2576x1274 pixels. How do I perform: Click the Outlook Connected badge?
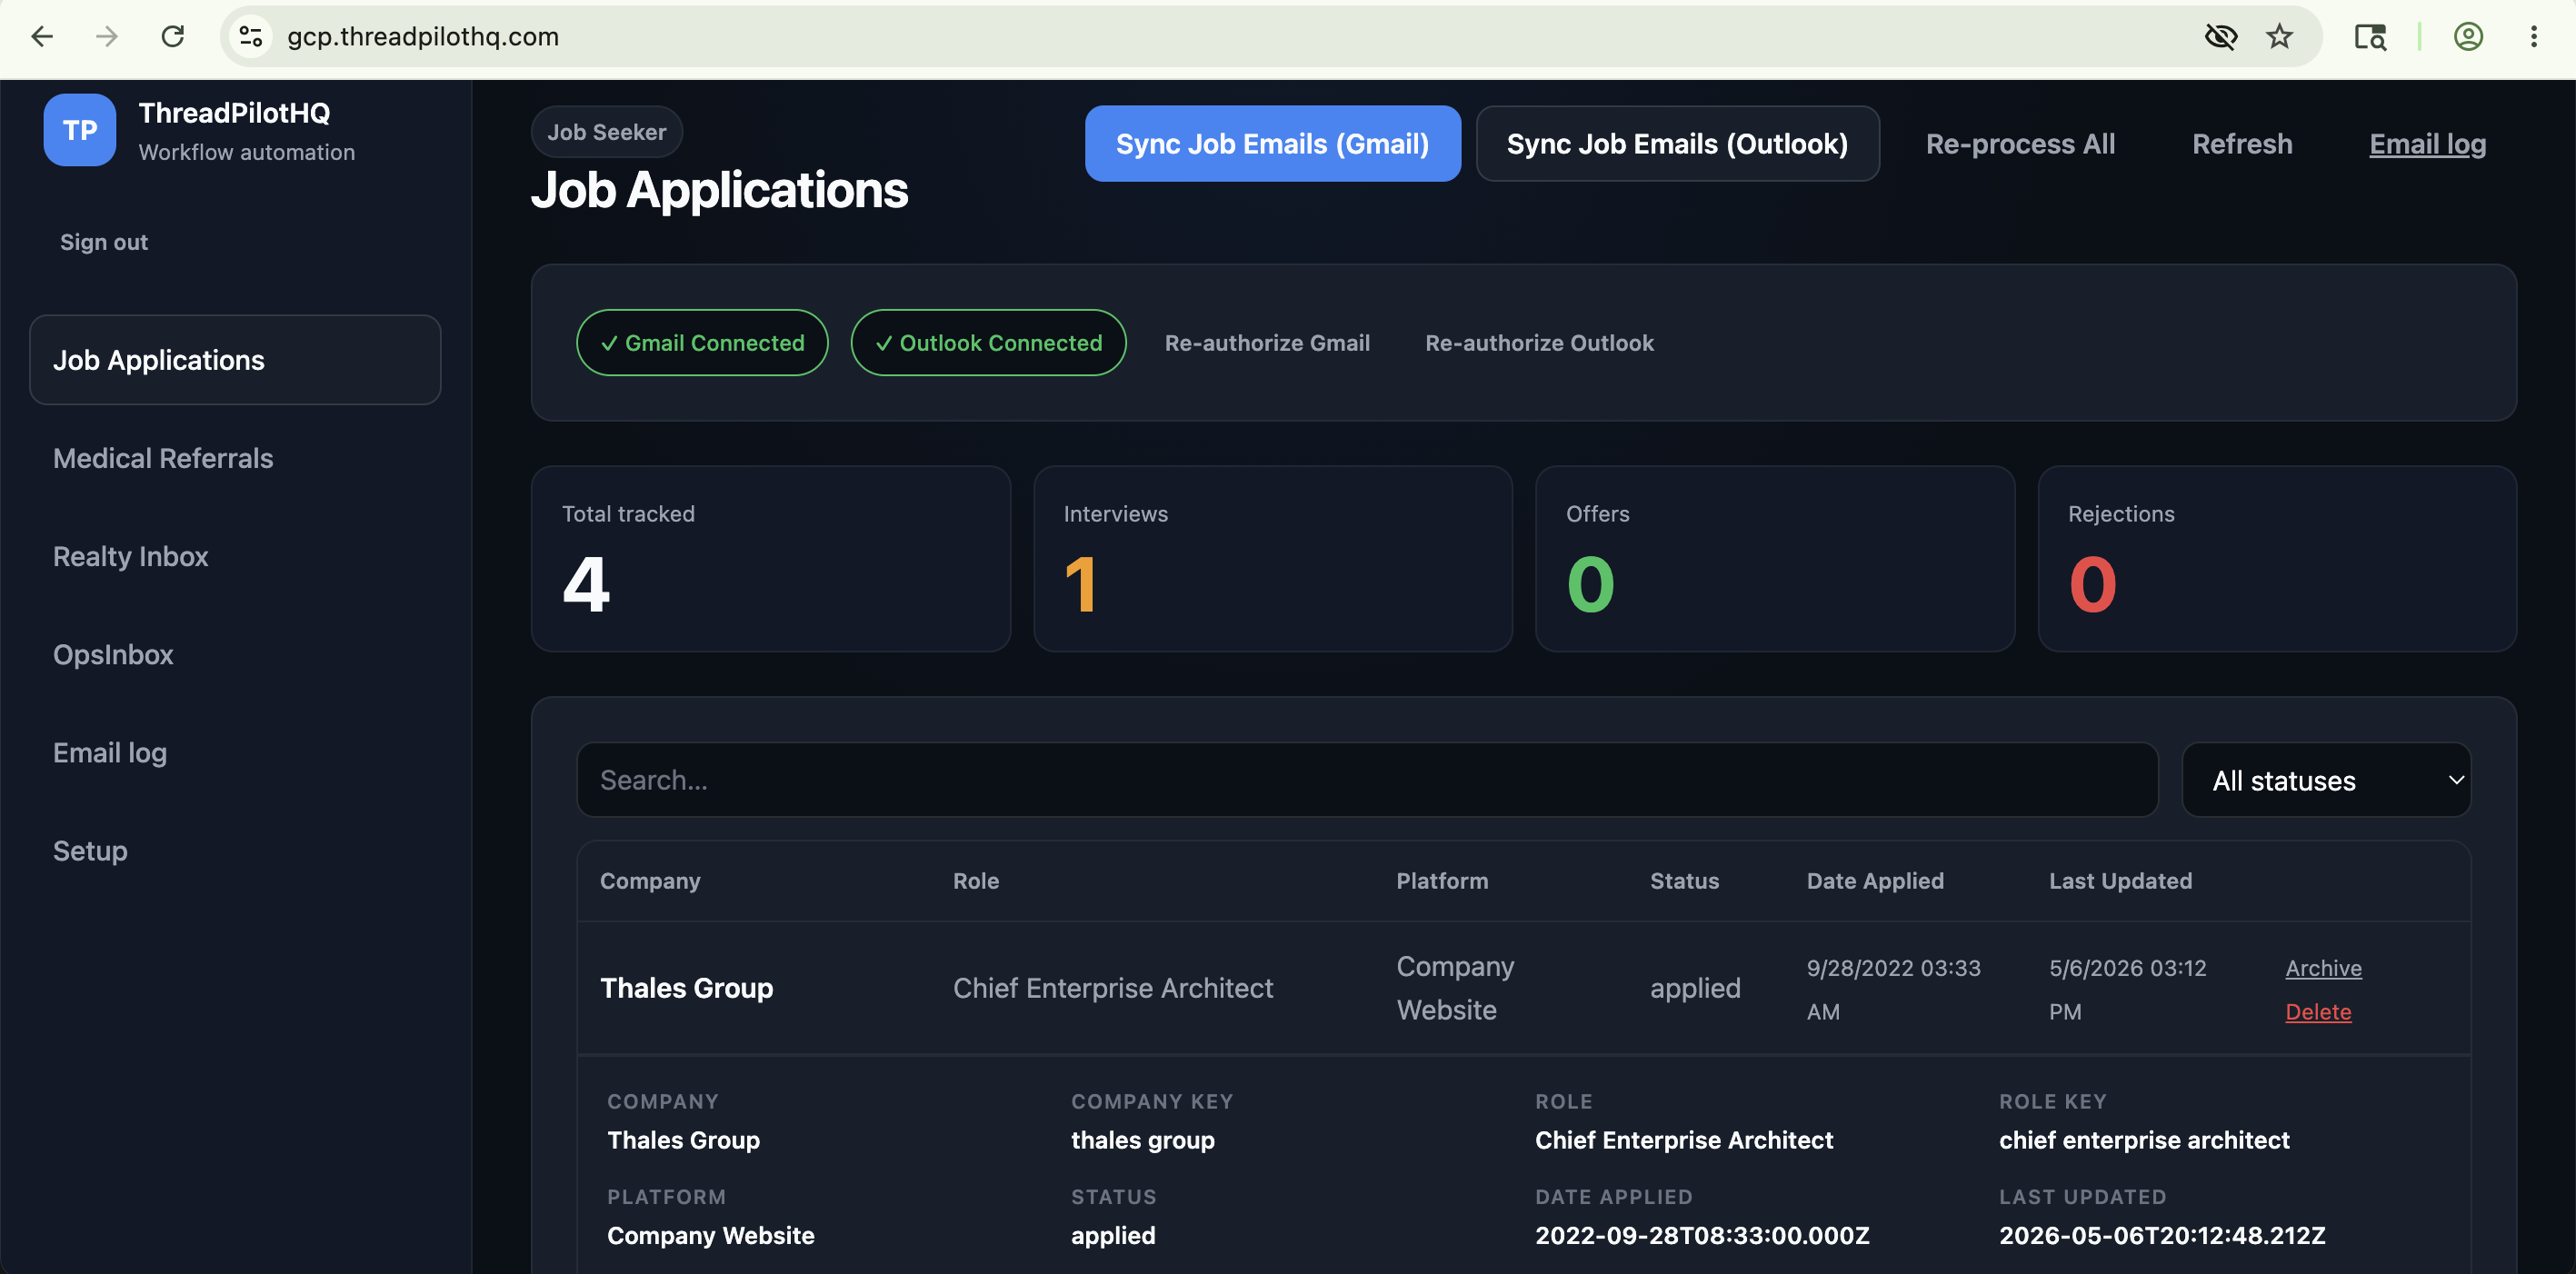(x=988, y=343)
